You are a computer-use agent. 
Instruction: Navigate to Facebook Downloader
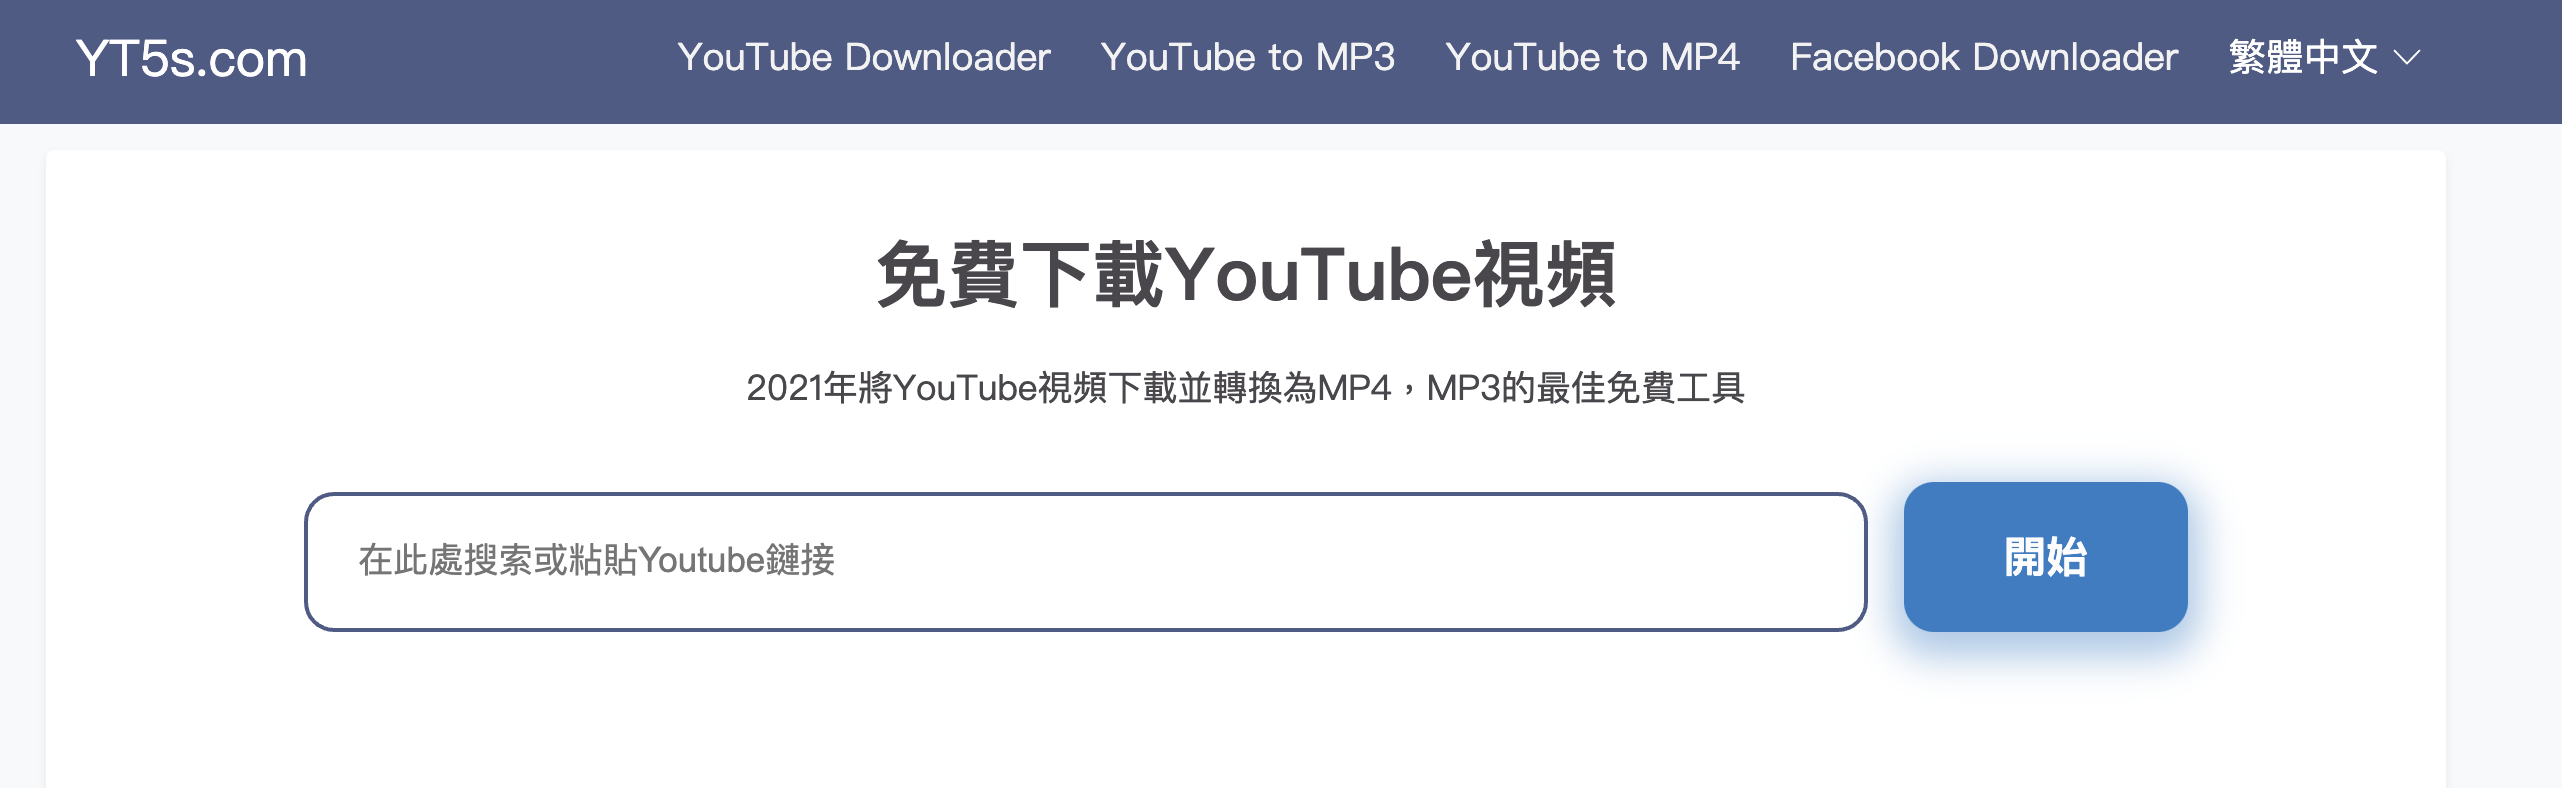pos(1984,57)
